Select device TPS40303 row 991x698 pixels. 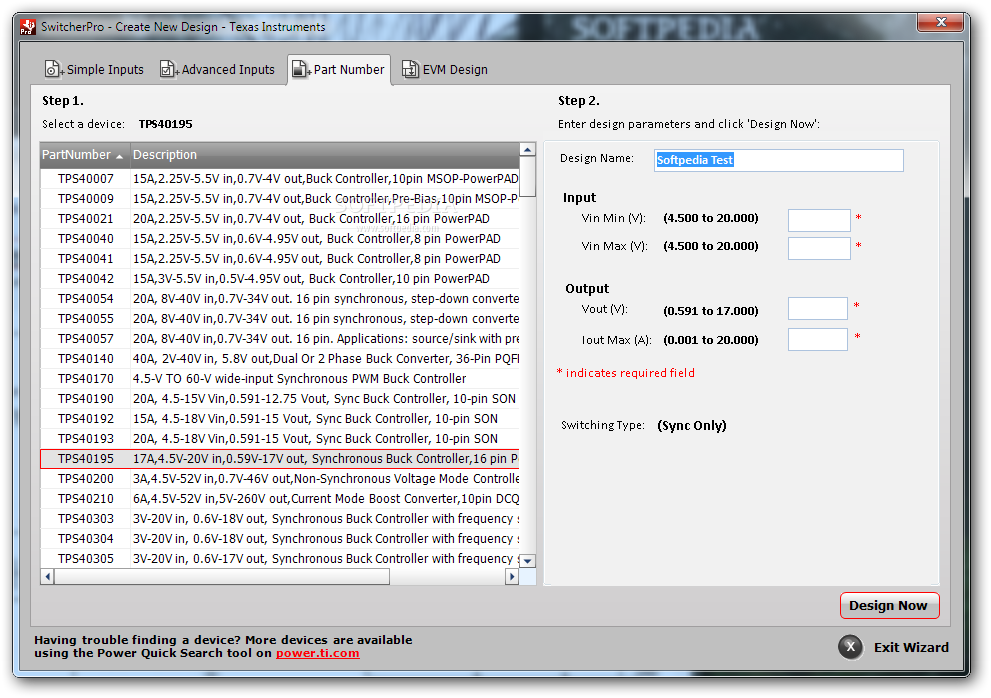(279, 519)
